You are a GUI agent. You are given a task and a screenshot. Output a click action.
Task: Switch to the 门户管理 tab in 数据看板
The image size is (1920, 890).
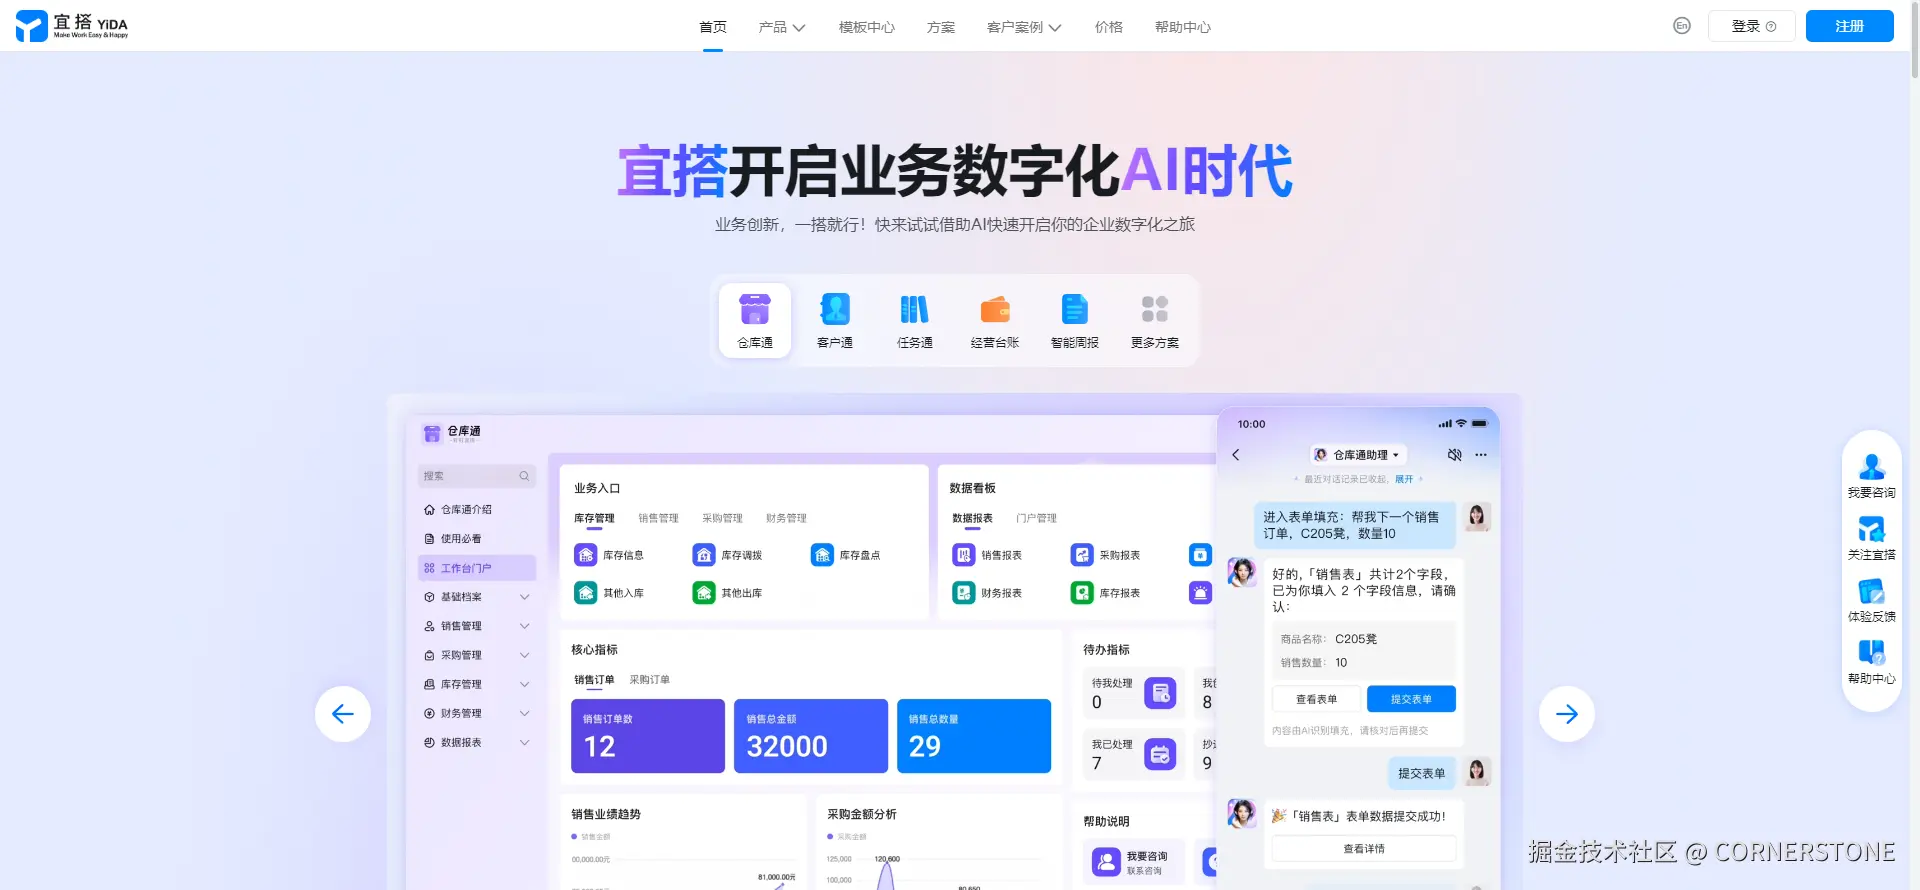pos(1036,518)
